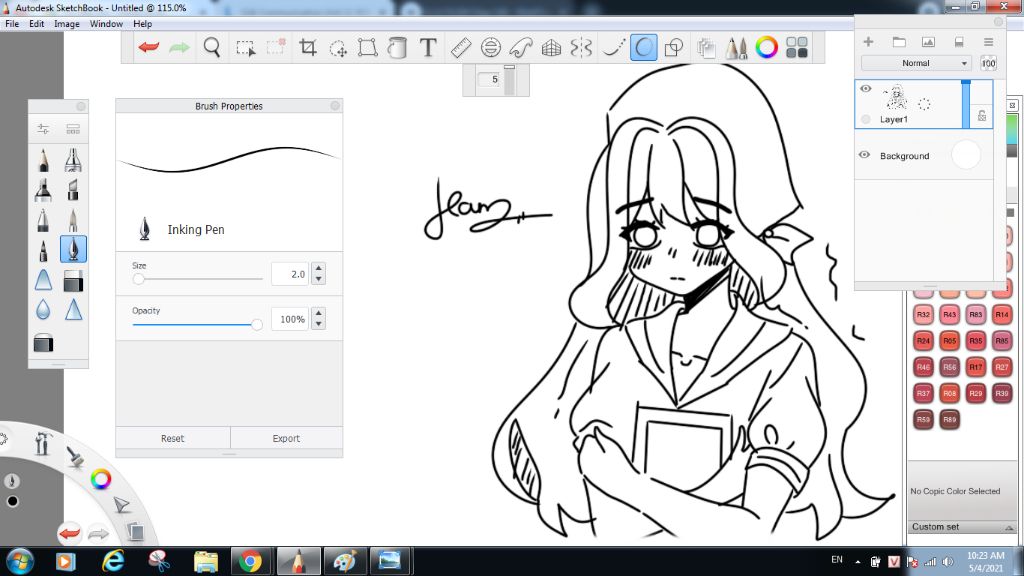Open the Draw Styles shapes tool
Screen dimensions: 1024x576
[x=673, y=47]
